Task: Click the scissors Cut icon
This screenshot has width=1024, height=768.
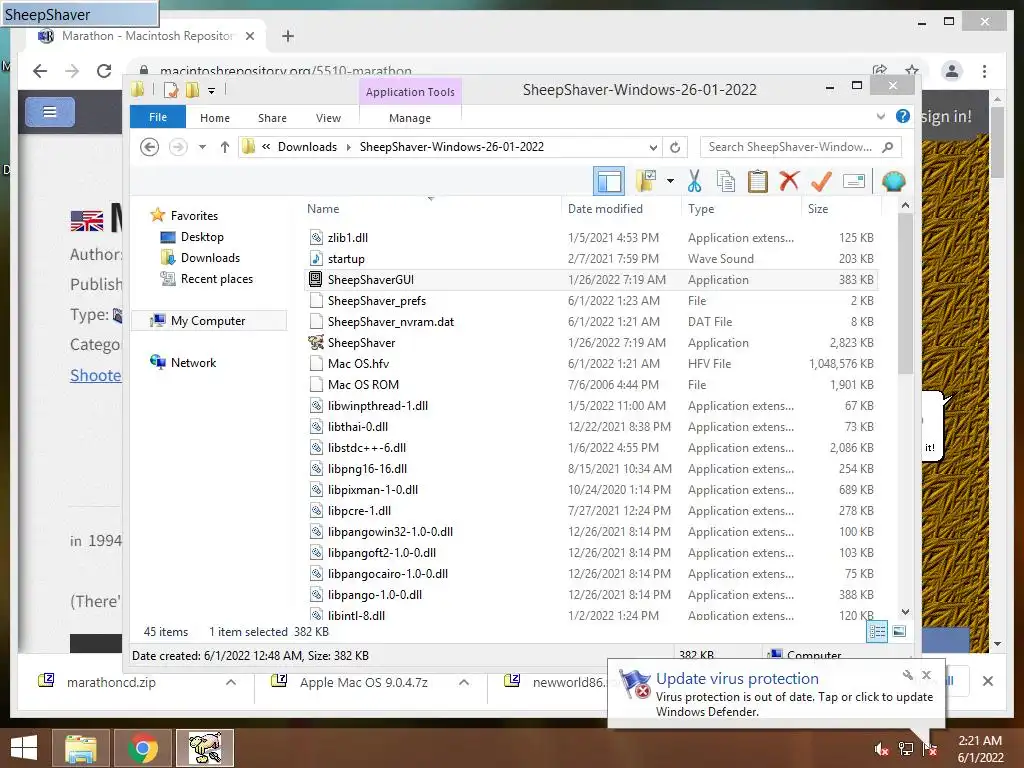Action: [x=694, y=181]
